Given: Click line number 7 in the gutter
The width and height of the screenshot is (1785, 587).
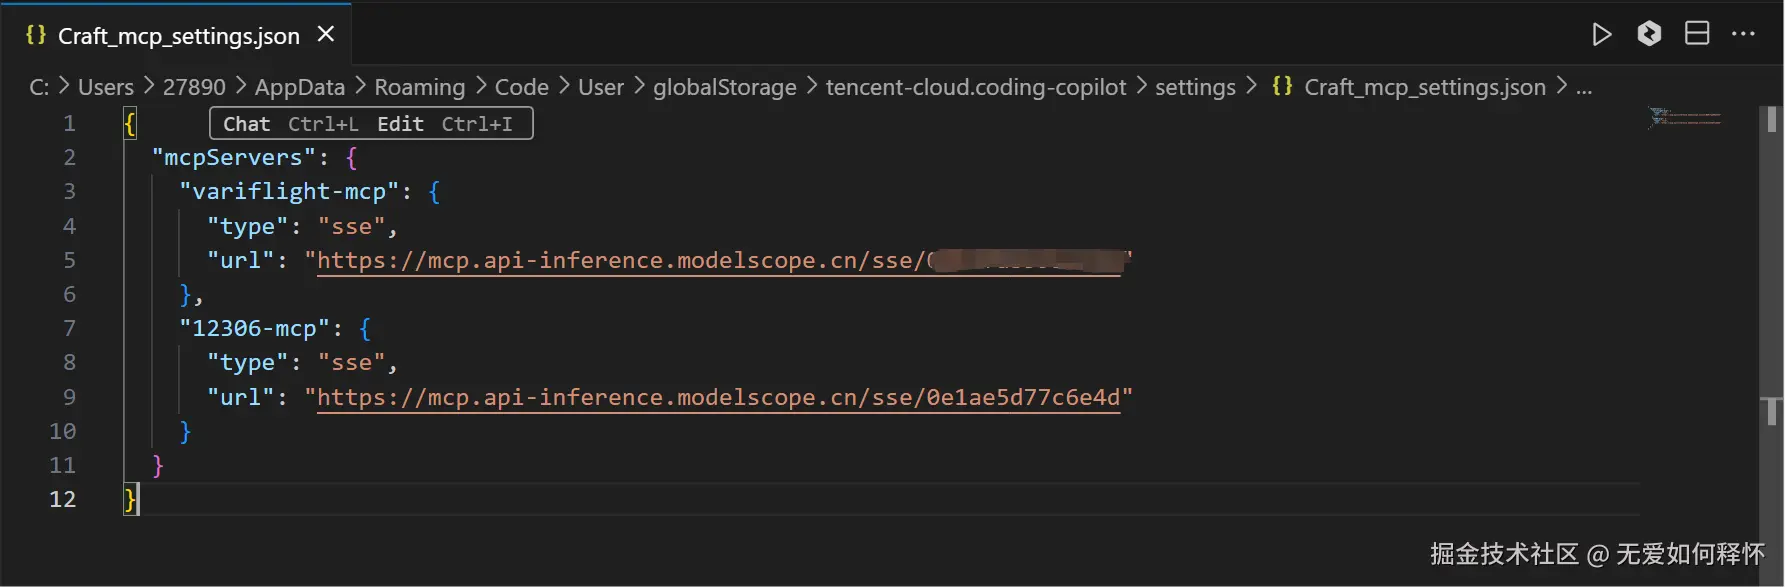Looking at the screenshot, I should tap(69, 329).
